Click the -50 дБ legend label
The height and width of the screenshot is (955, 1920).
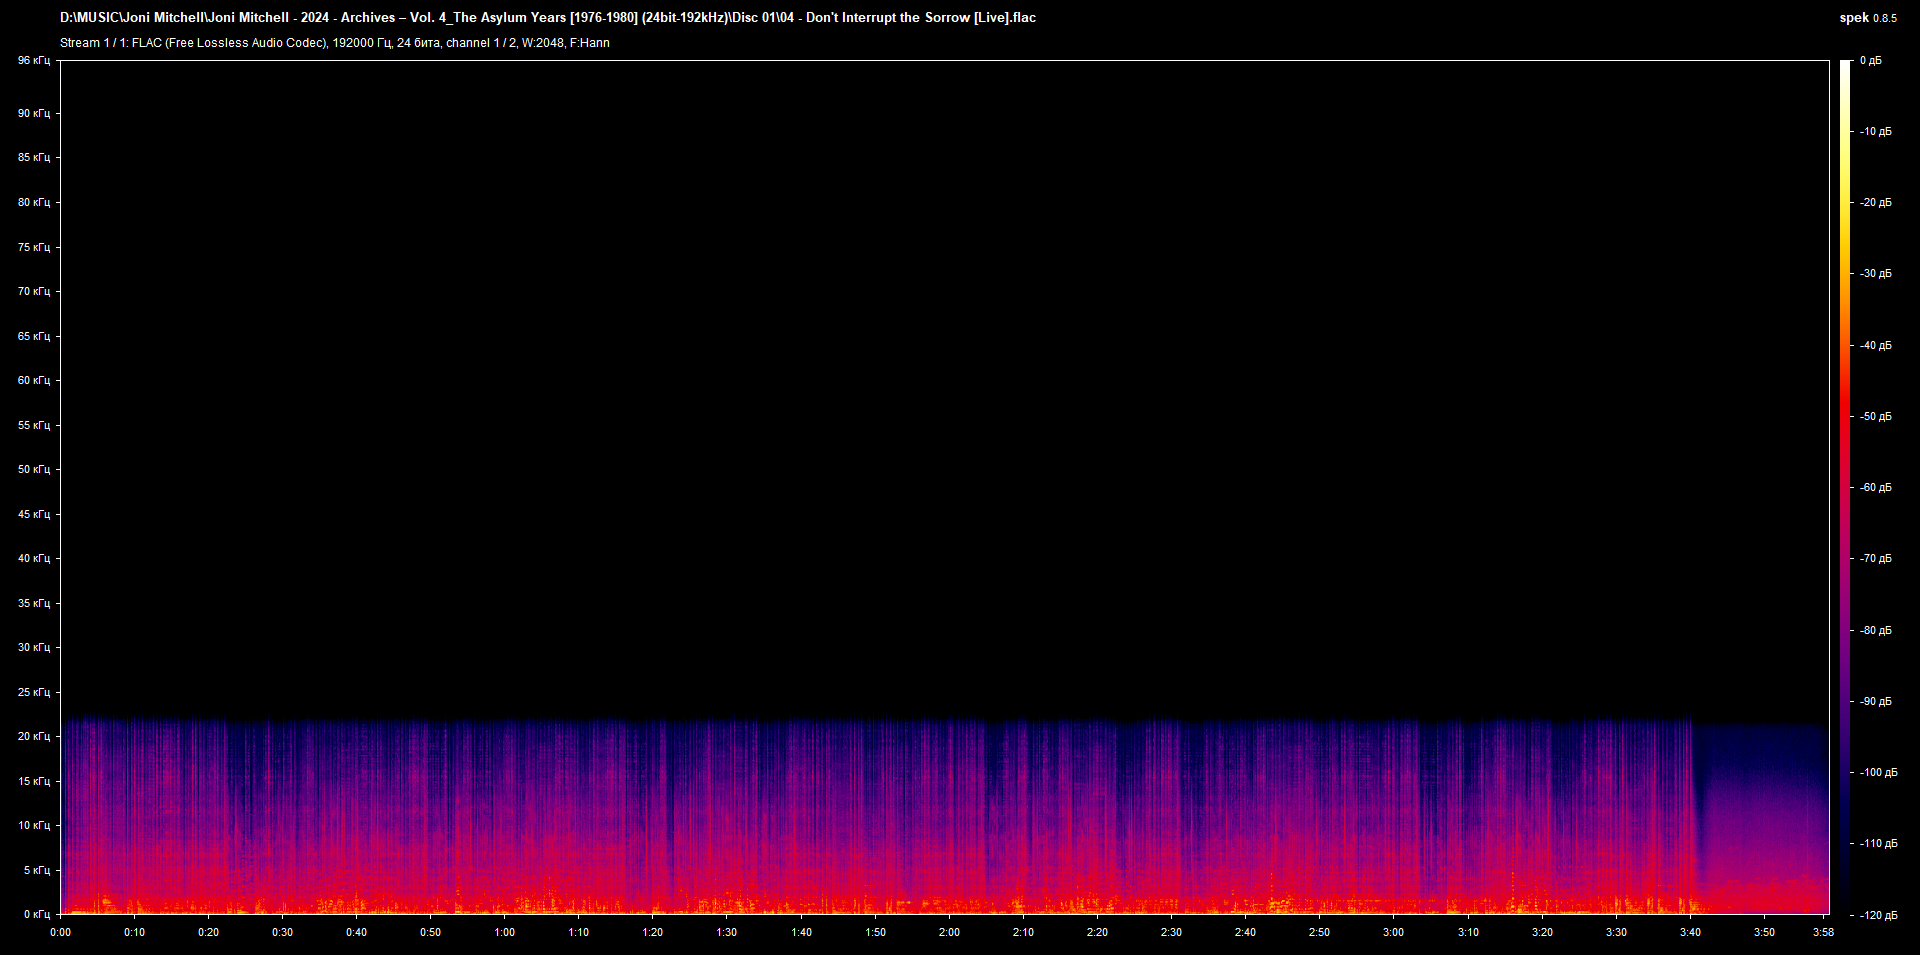[1875, 416]
